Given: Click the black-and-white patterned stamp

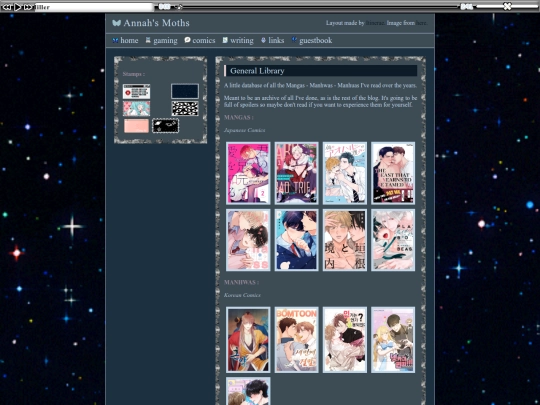Looking at the screenshot, I should 185,108.
